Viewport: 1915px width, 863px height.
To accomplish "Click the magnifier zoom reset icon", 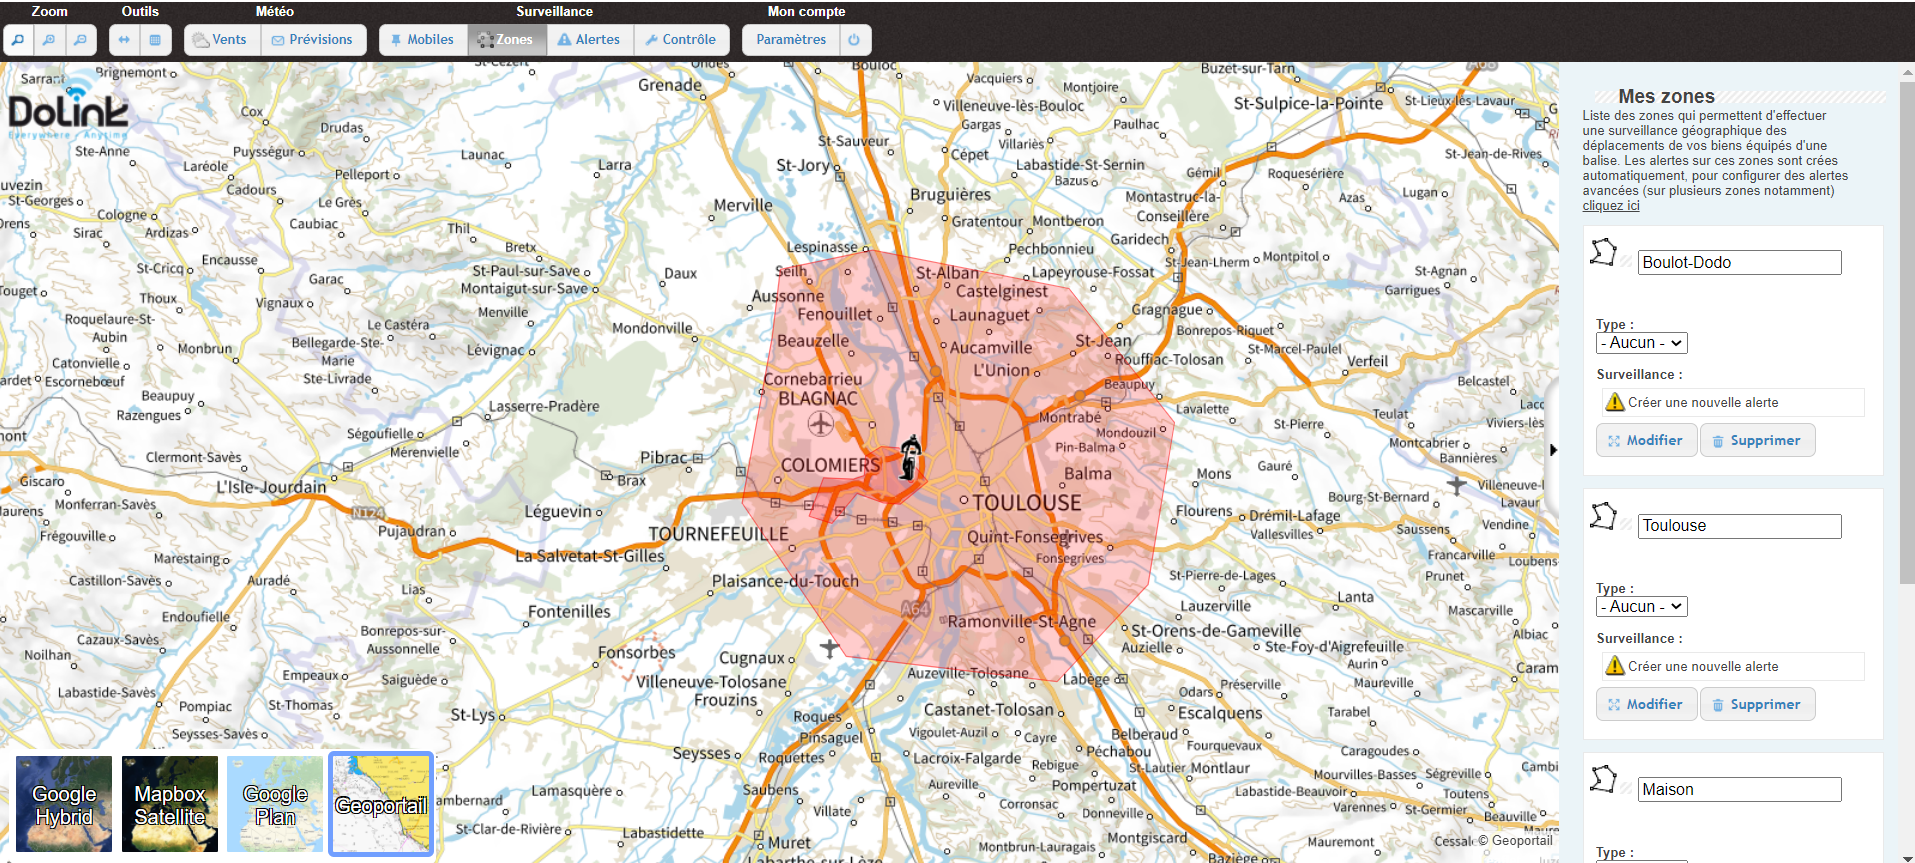I will (x=18, y=40).
